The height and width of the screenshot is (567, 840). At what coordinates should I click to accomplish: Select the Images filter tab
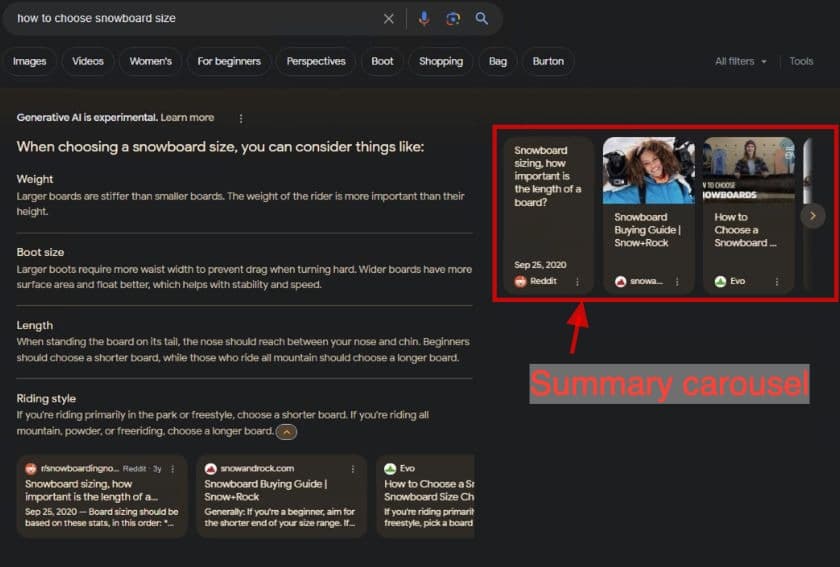click(30, 61)
